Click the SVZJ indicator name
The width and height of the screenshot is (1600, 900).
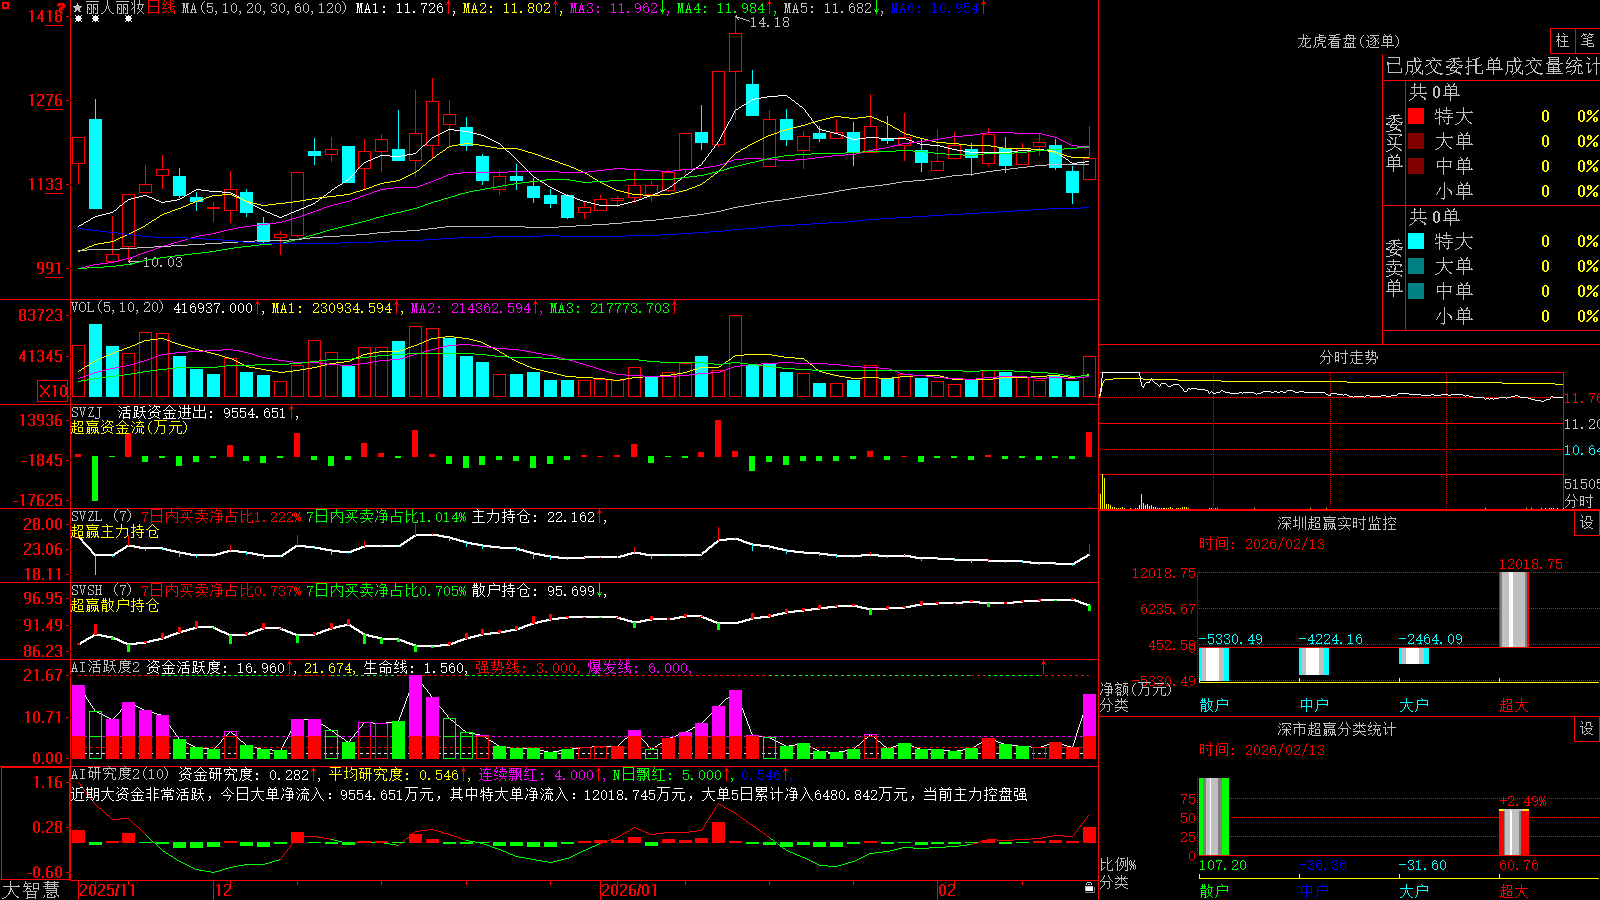coord(87,412)
